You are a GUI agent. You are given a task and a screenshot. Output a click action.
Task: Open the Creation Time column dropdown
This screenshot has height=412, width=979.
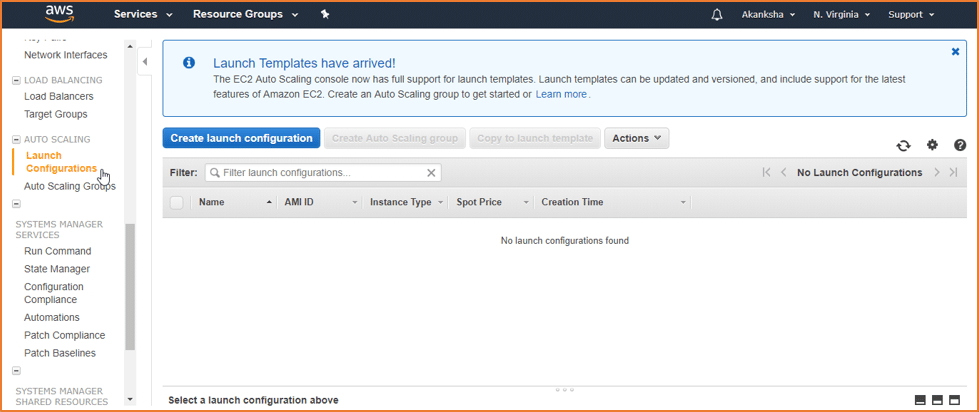pyautogui.click(x=683, y=203)
